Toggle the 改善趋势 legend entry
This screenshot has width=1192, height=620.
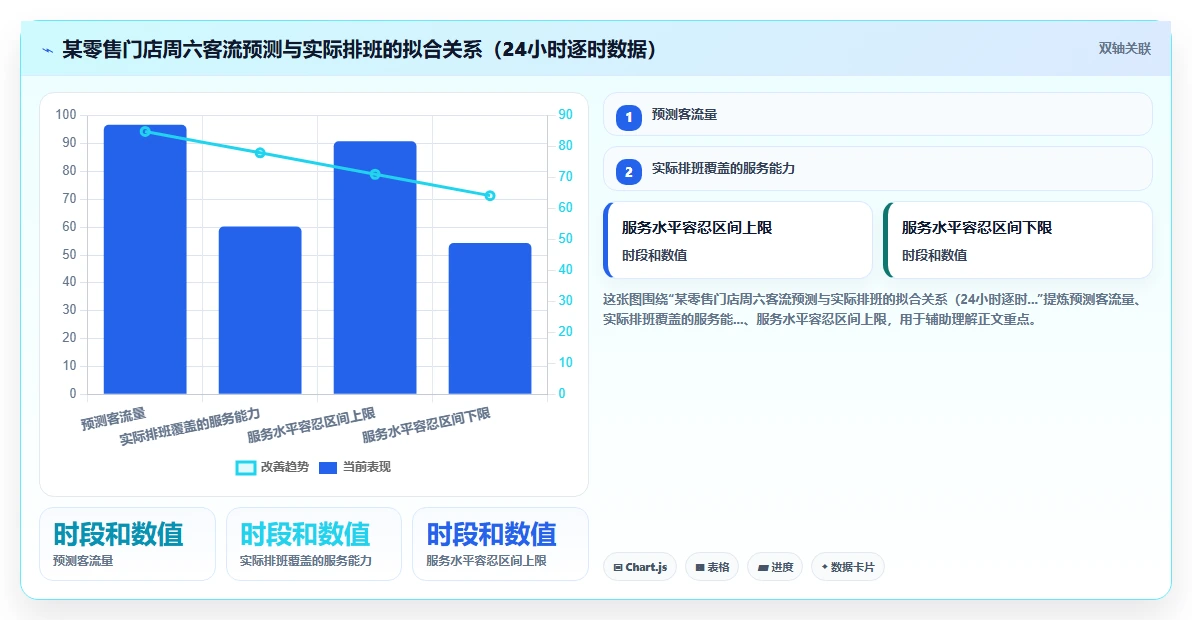(272, 467)
